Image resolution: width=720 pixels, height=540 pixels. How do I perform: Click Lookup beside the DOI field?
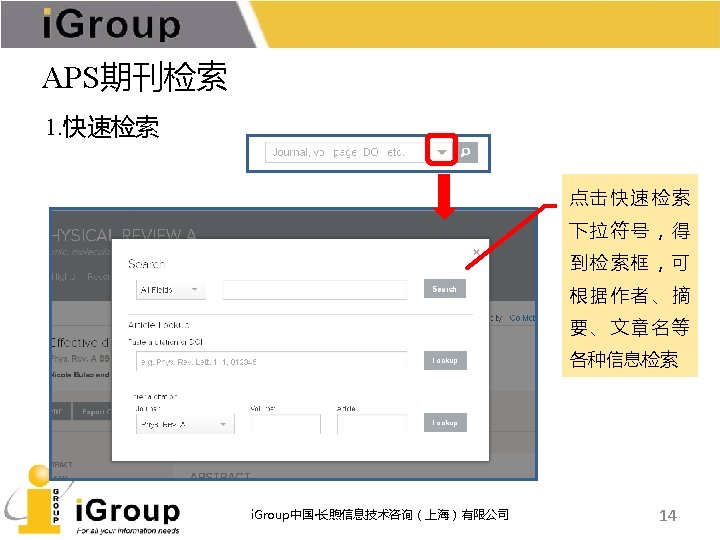(x=445, y=360)
